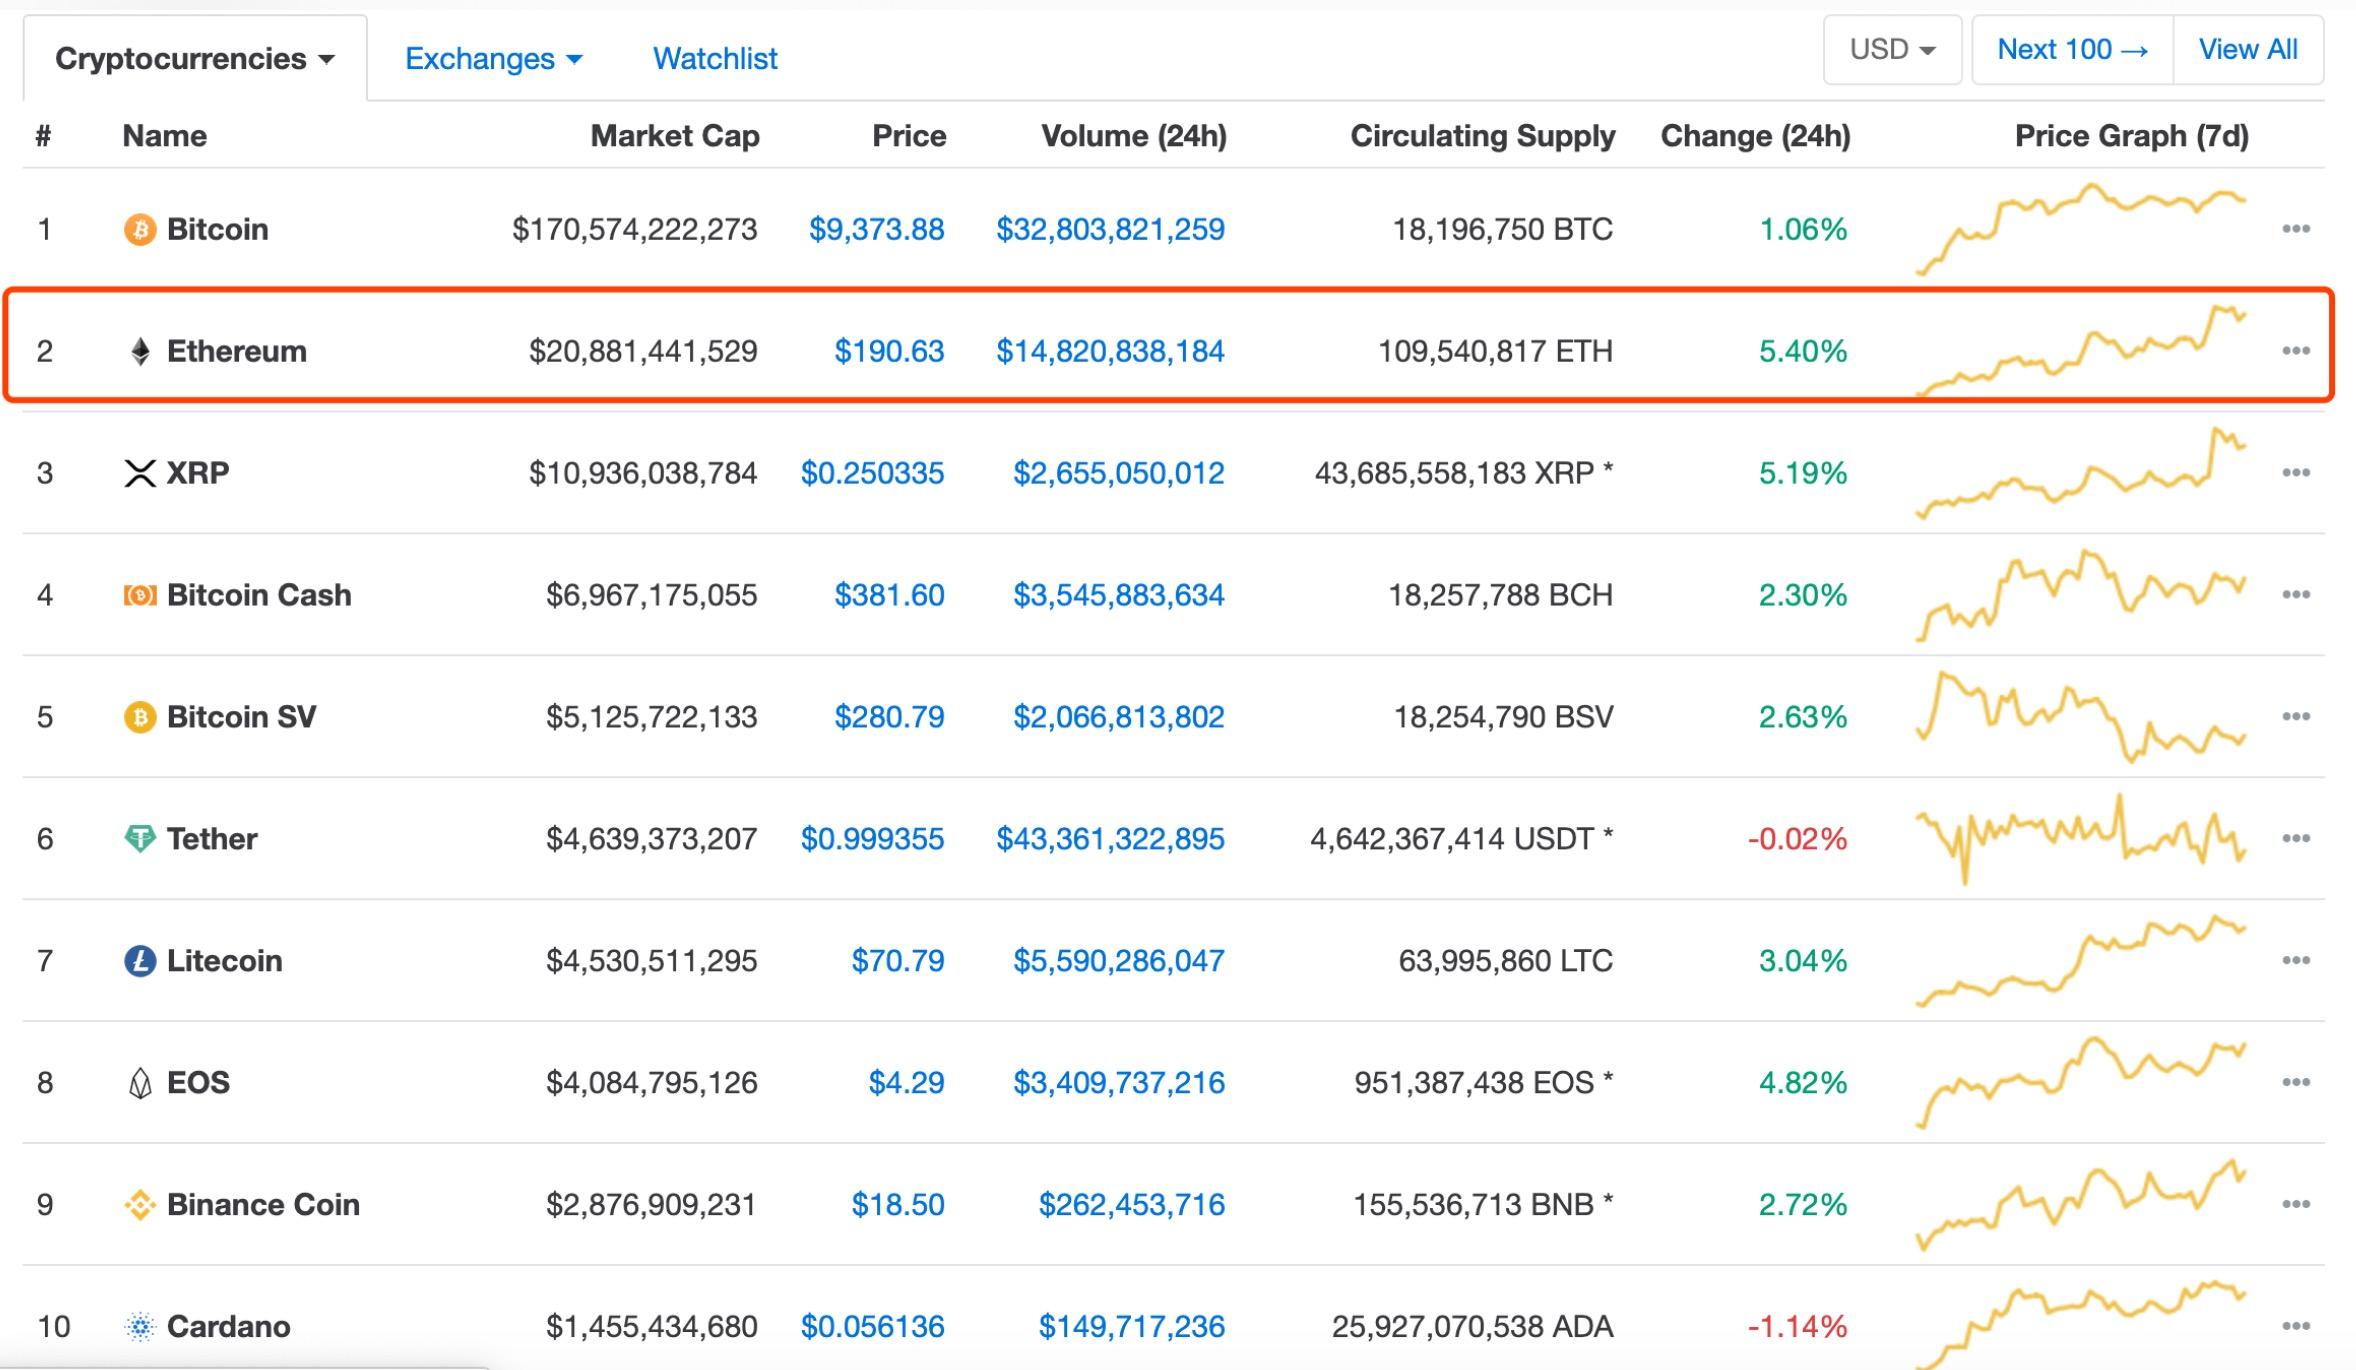
Task: Click the Binance Coin logo icon
Action: (139, 1205)
